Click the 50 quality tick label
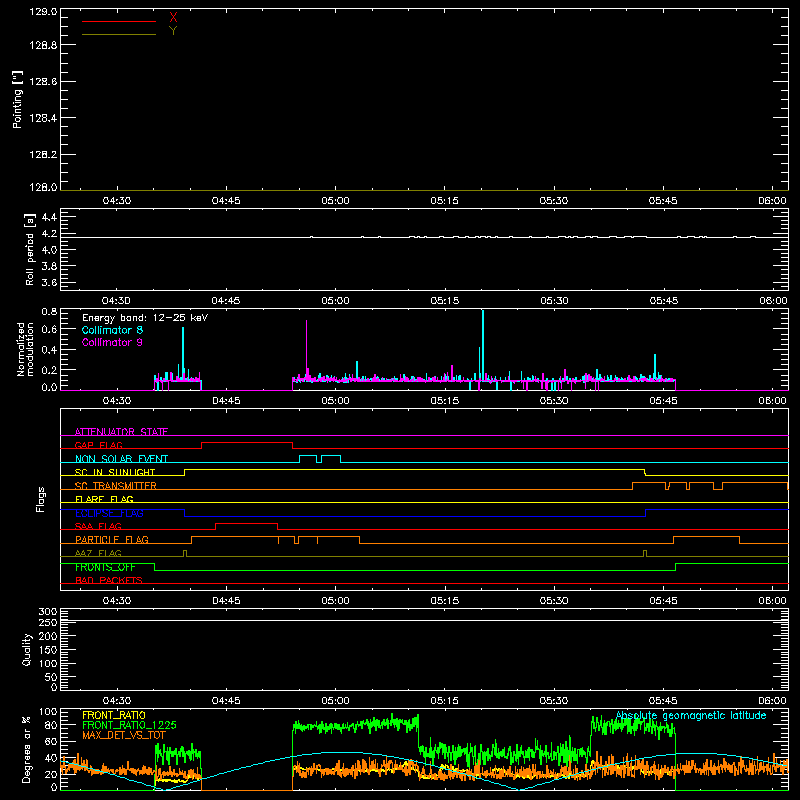This screenshot has width=800, height=800. [x=50, y=677]
